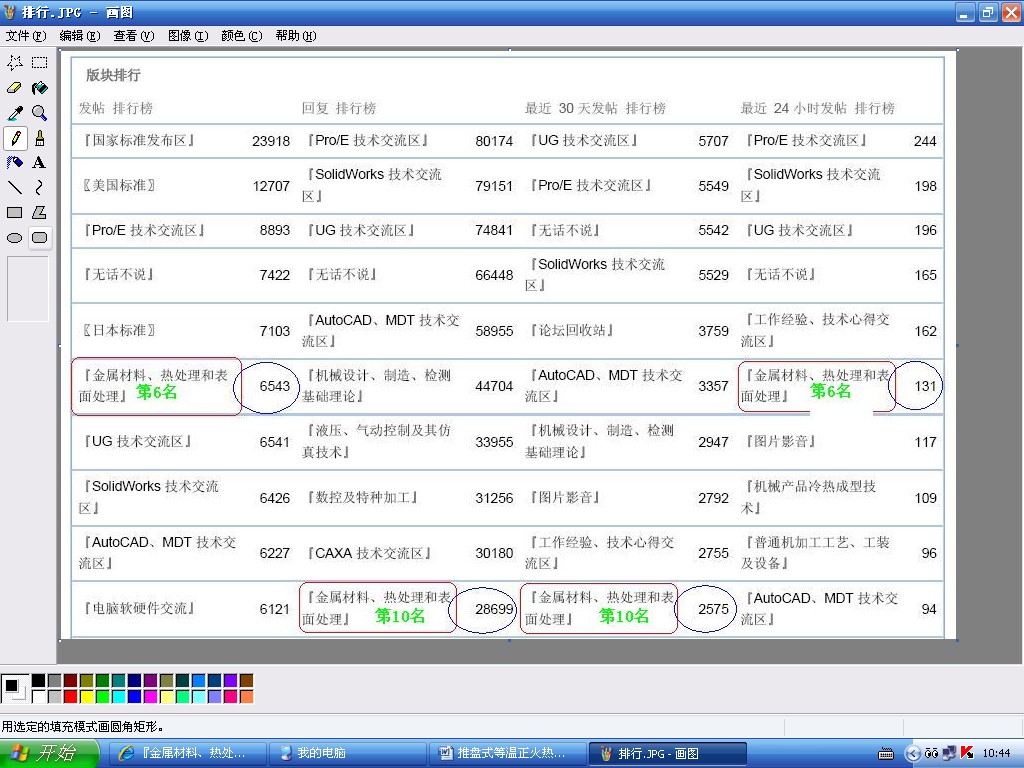Pick the white color swatch
The height and width of the screenshot is (768, 1024).
pos(39,697)
